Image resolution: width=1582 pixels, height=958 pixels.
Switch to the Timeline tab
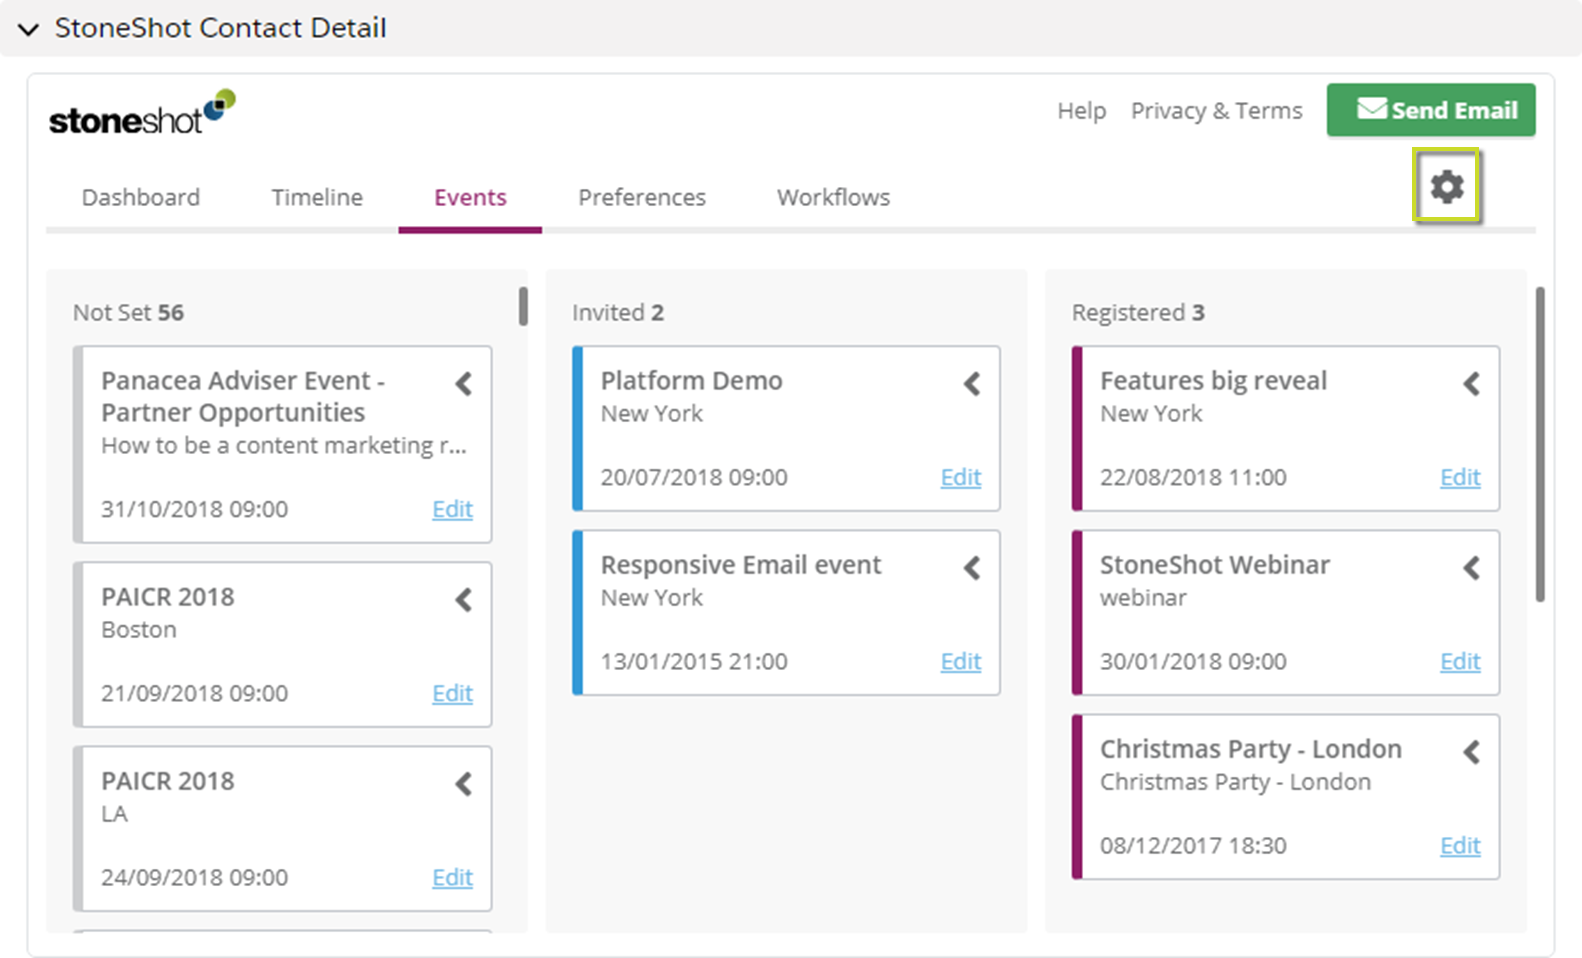tap(317, 197)
